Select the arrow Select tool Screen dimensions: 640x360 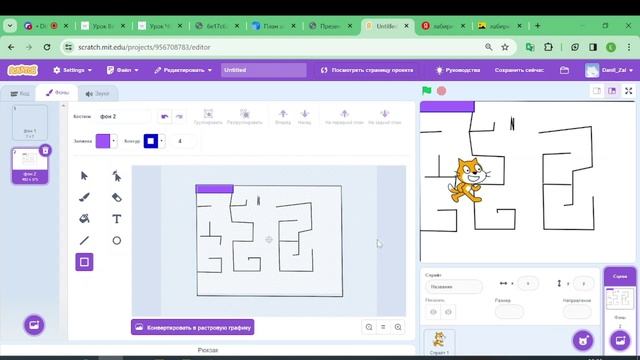pos(84,176)
